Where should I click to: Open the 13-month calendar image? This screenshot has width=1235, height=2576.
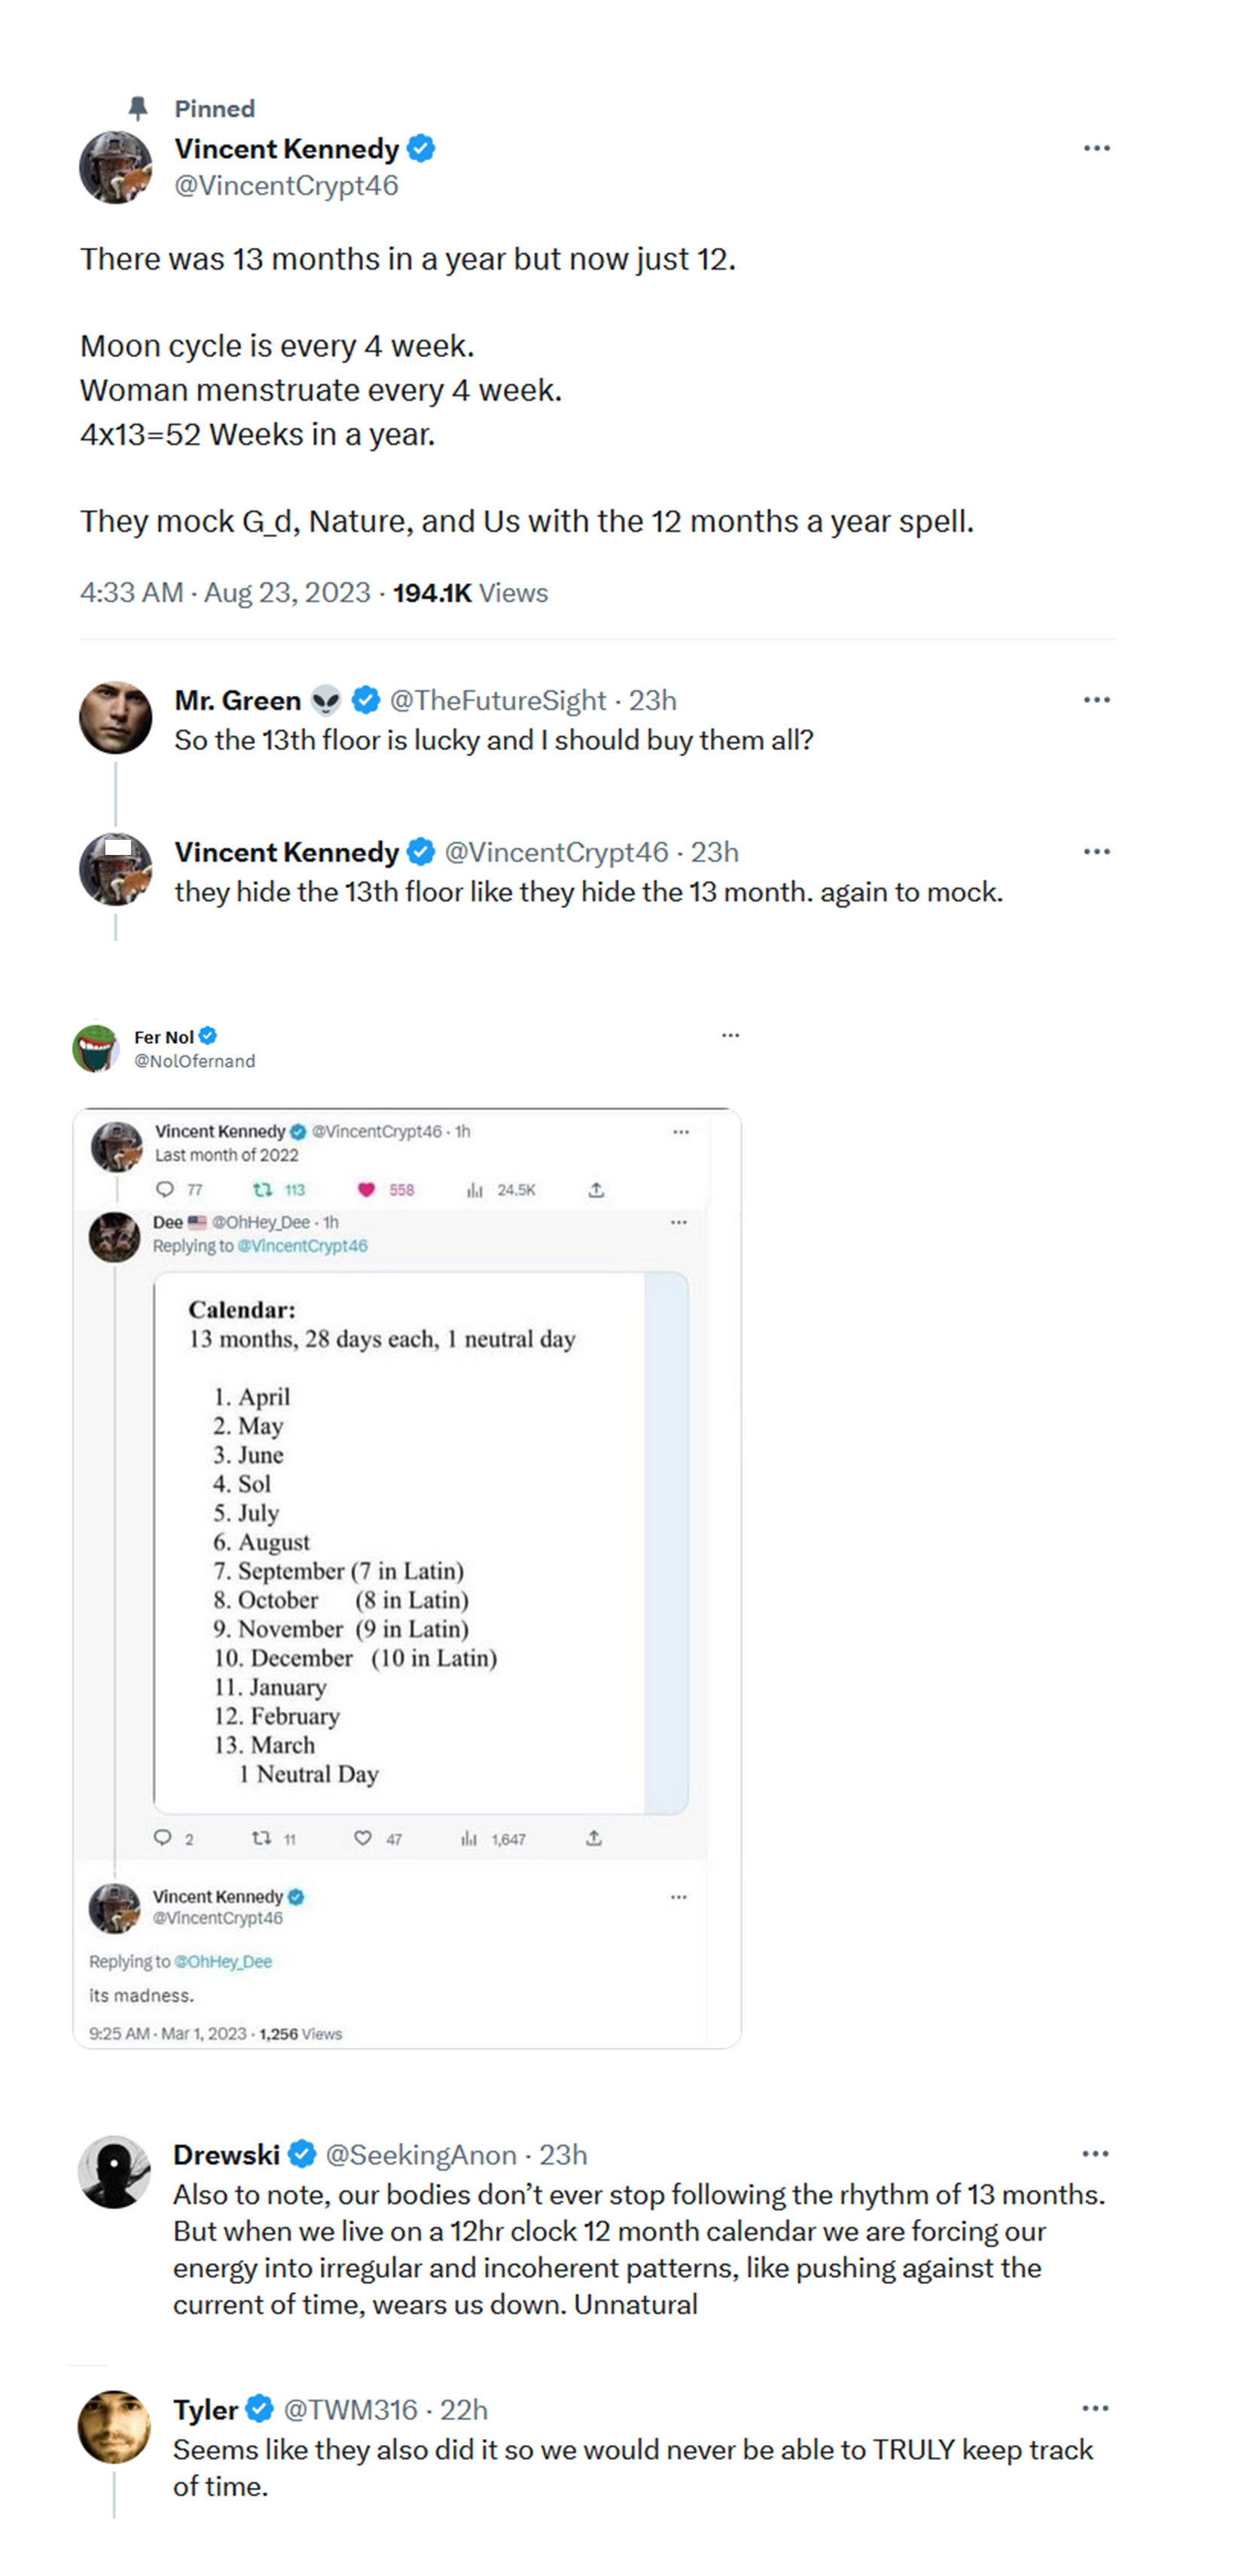(420, 1542)
